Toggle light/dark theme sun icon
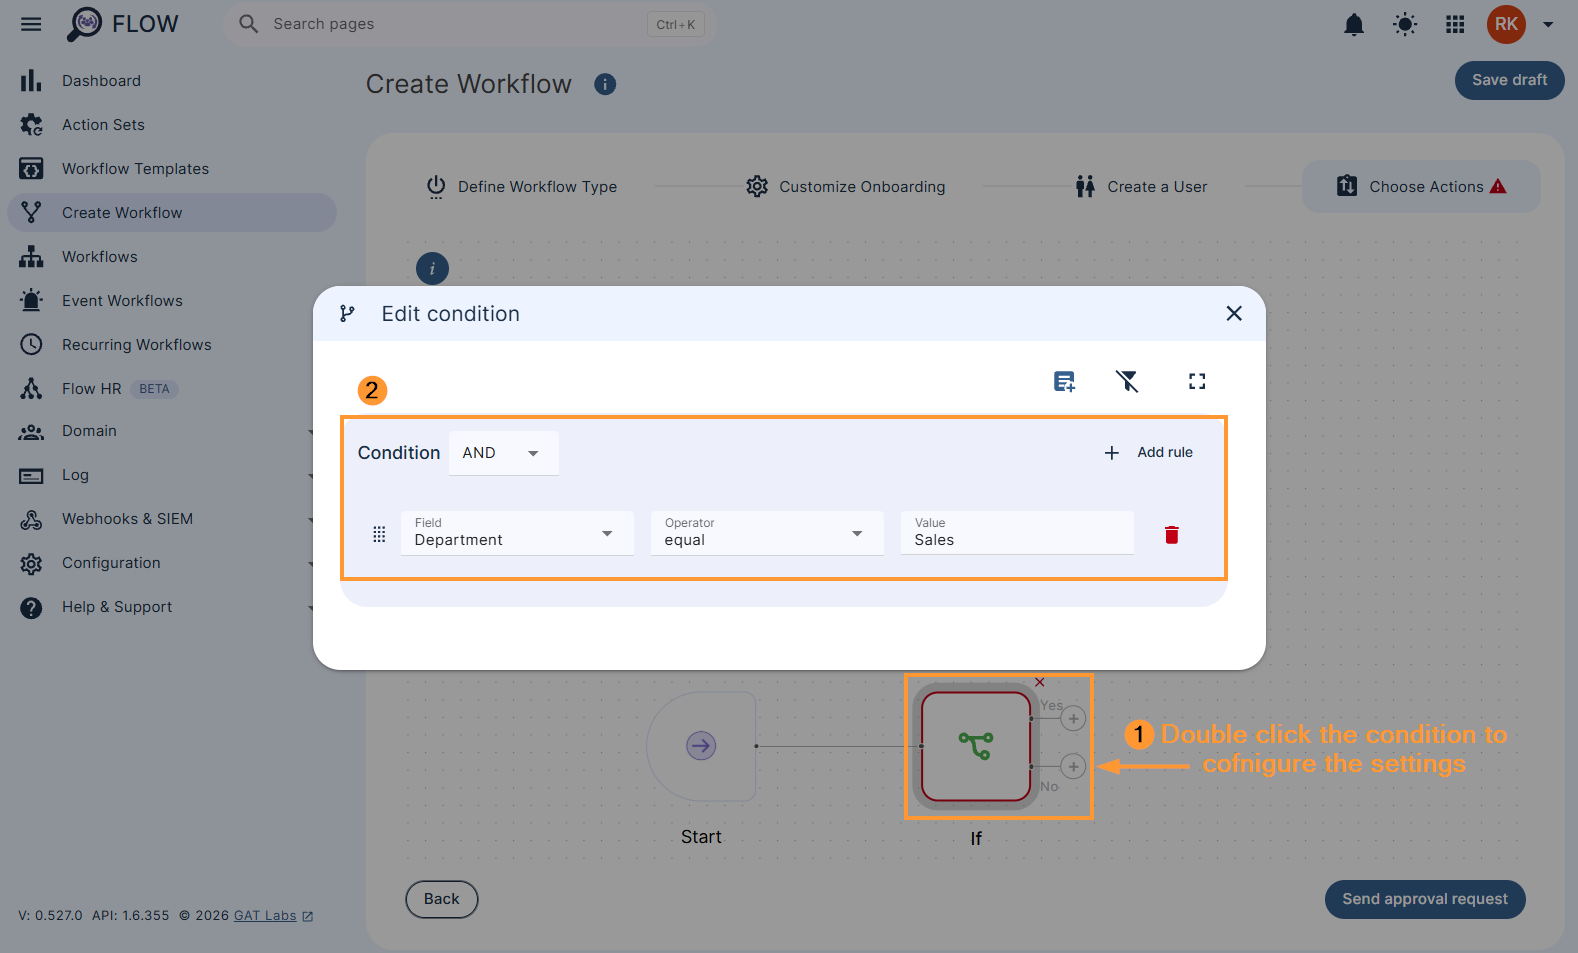The image size is (1578, 953). pos(1405,24)
